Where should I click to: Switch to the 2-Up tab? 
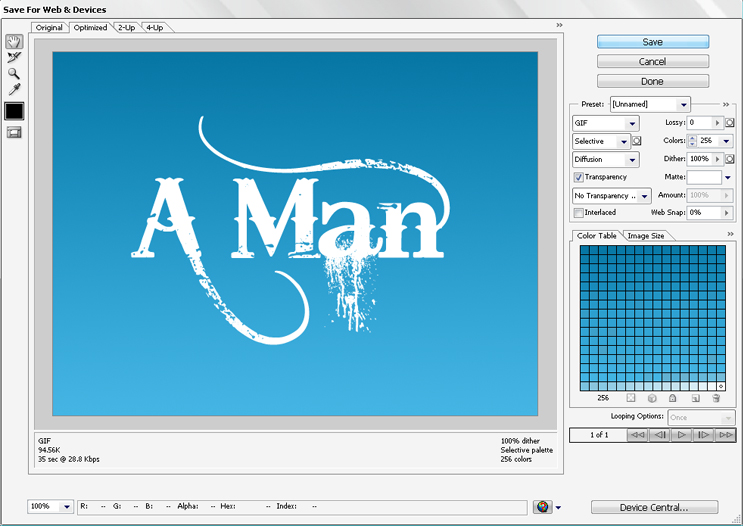click(126, 28)
